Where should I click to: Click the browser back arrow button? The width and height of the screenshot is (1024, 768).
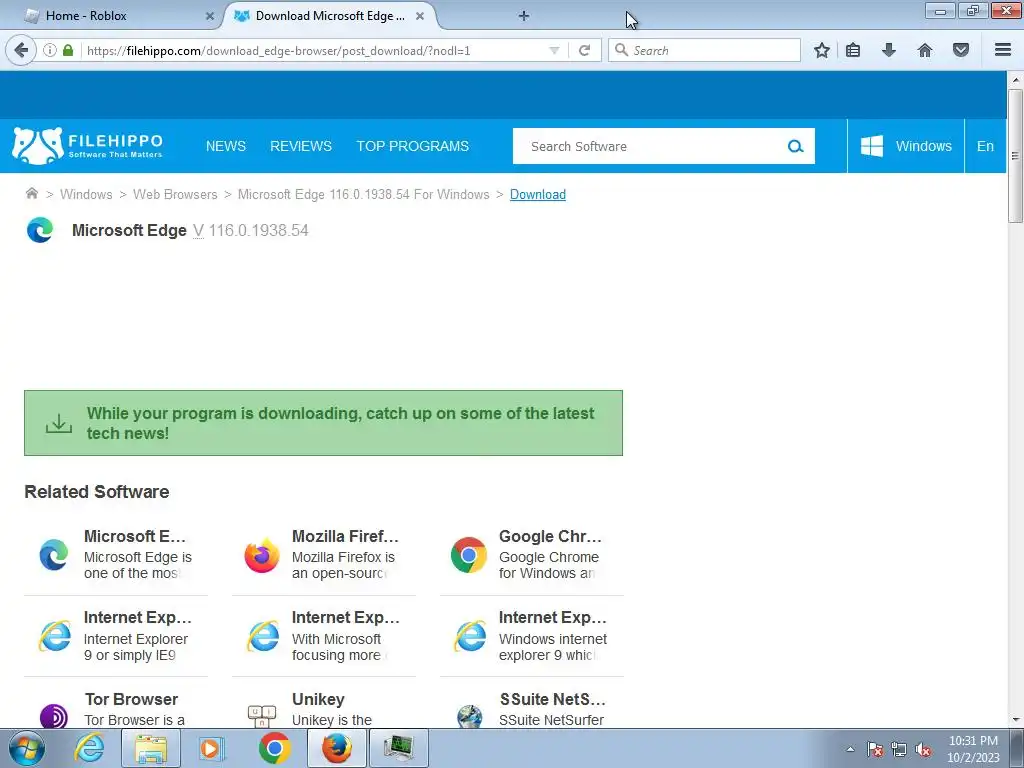(x=21, y=50)
